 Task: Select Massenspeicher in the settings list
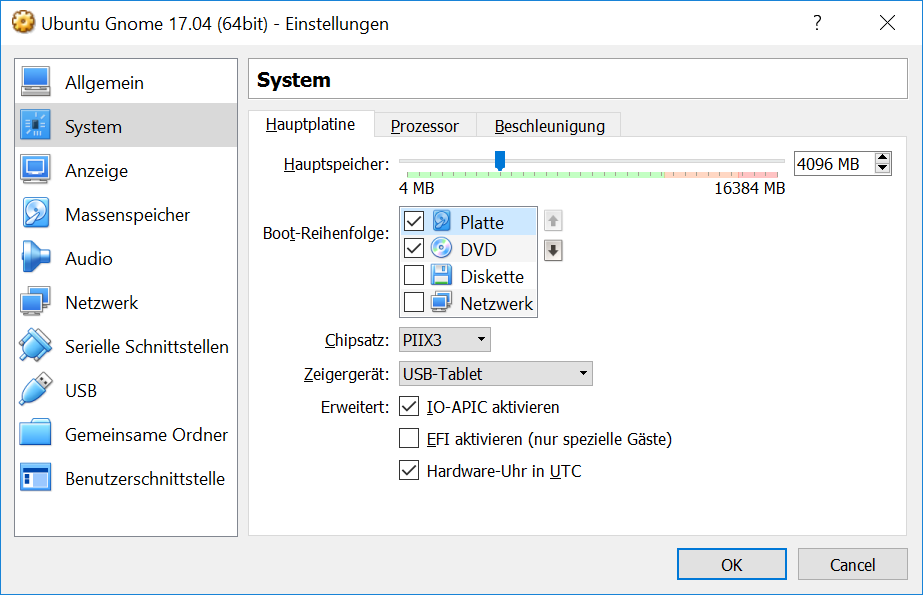(x=126, y=214)
